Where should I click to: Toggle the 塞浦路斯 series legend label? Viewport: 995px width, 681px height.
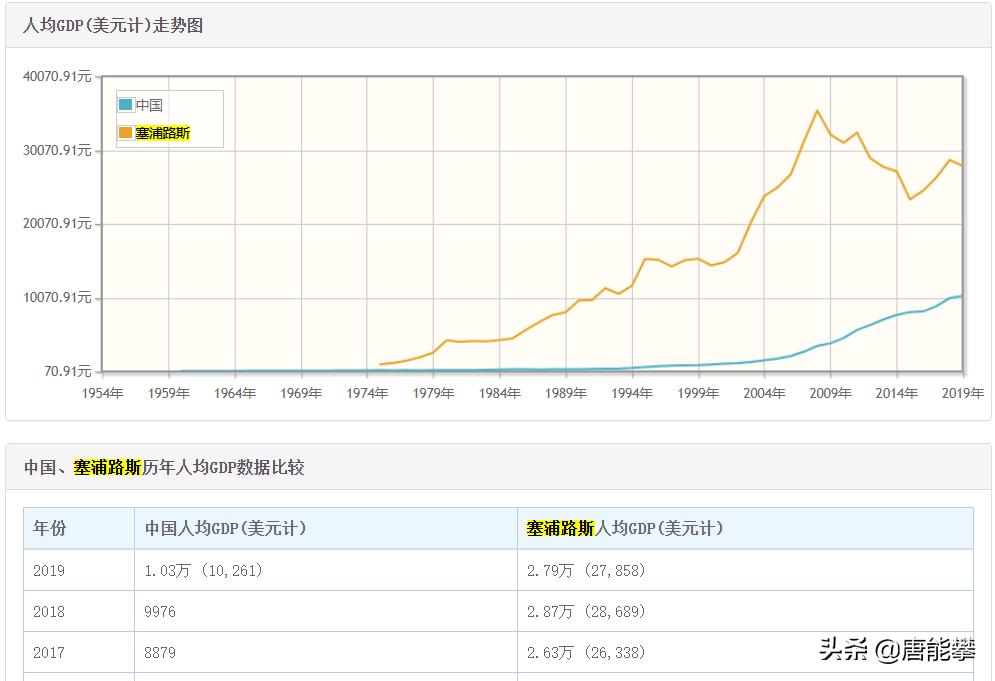click(x=163, y=133)
